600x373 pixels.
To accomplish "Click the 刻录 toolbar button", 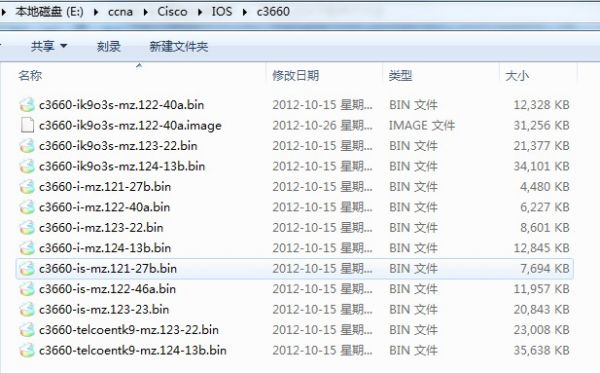I will [109, 46].
